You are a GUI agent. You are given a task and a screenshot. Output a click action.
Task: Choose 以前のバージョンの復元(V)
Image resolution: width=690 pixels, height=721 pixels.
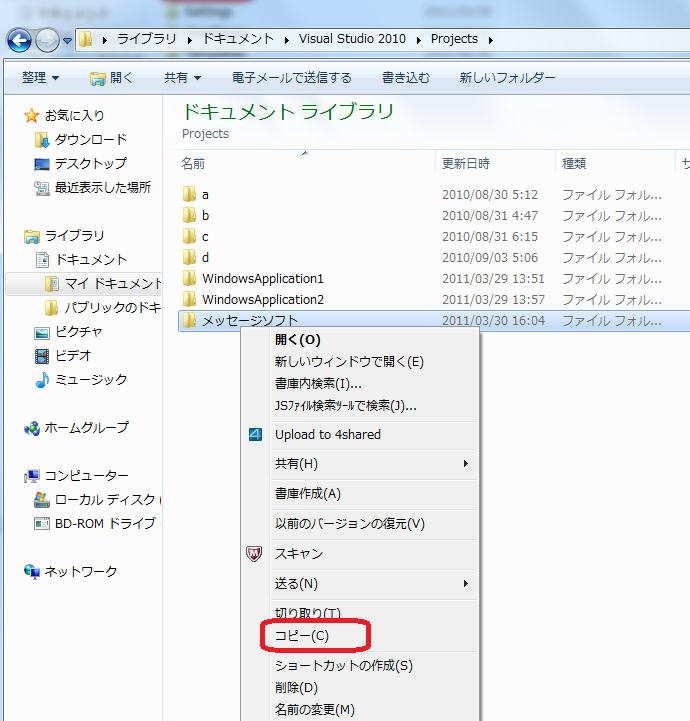[349, 524]
